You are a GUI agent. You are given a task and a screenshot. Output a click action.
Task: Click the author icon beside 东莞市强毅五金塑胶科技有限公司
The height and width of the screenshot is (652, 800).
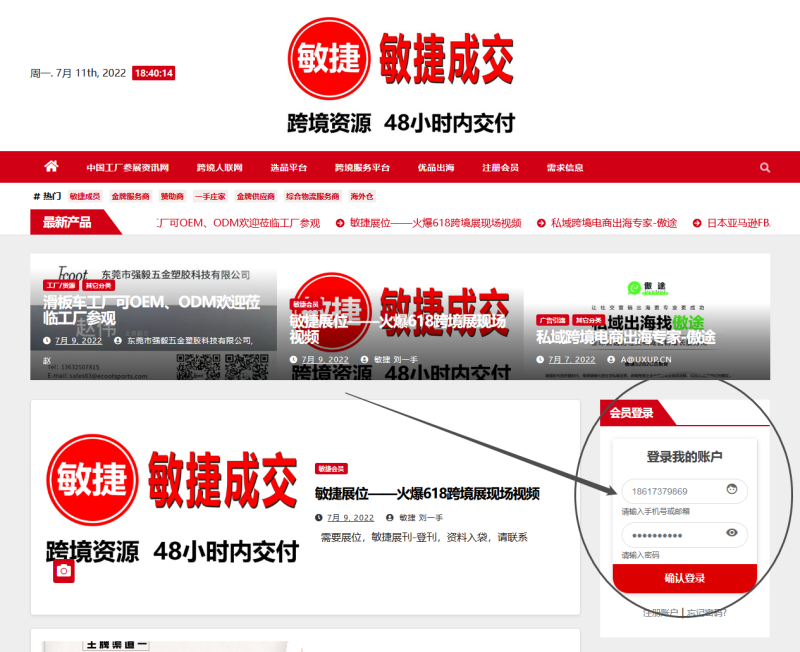click(x=118, y=340)
